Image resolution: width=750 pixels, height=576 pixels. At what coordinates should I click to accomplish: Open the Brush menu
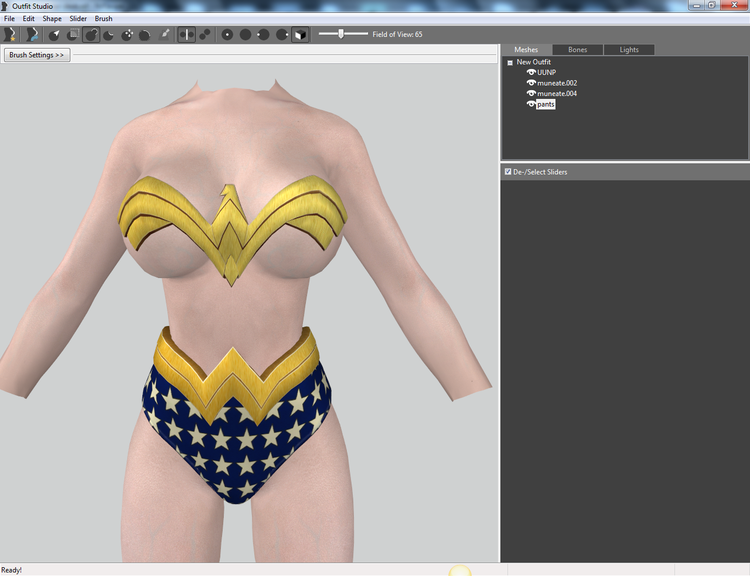coord(103,19)
